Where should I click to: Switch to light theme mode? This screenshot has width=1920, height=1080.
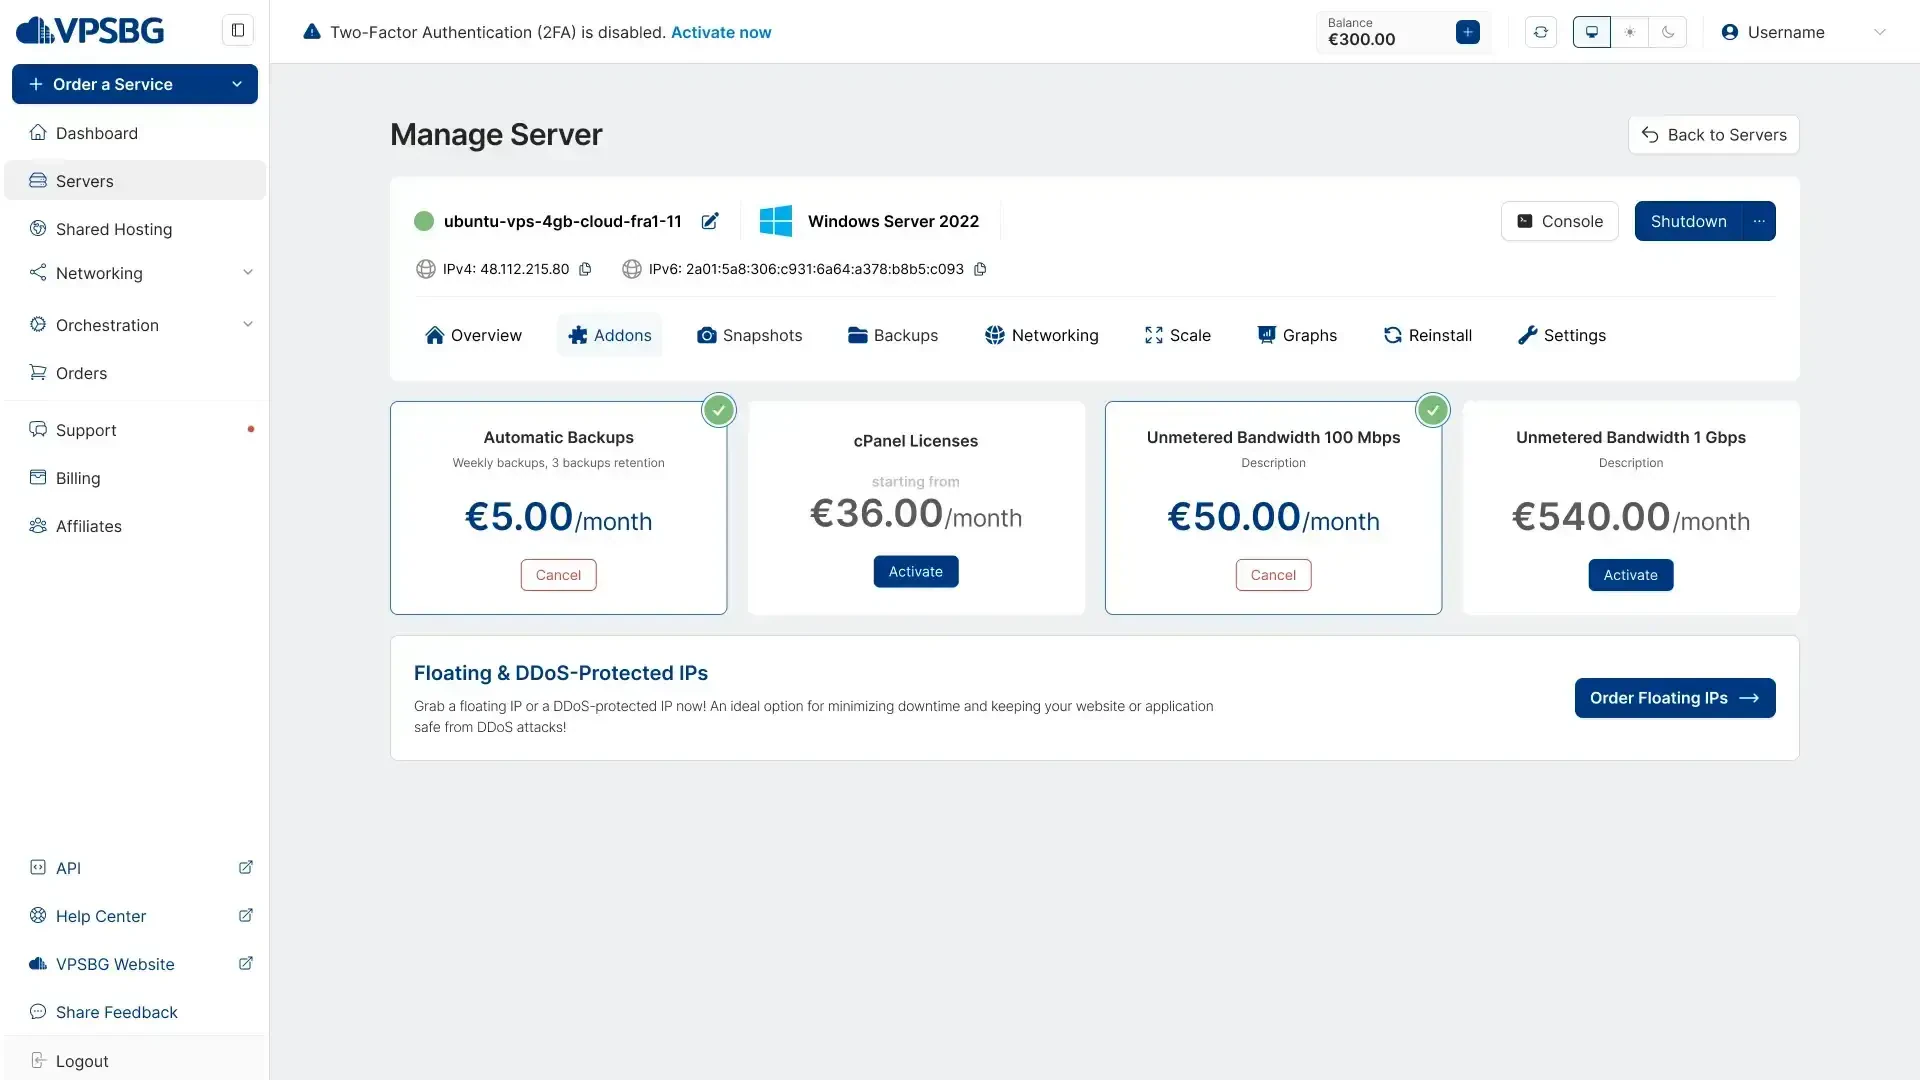click(1630, 32)
